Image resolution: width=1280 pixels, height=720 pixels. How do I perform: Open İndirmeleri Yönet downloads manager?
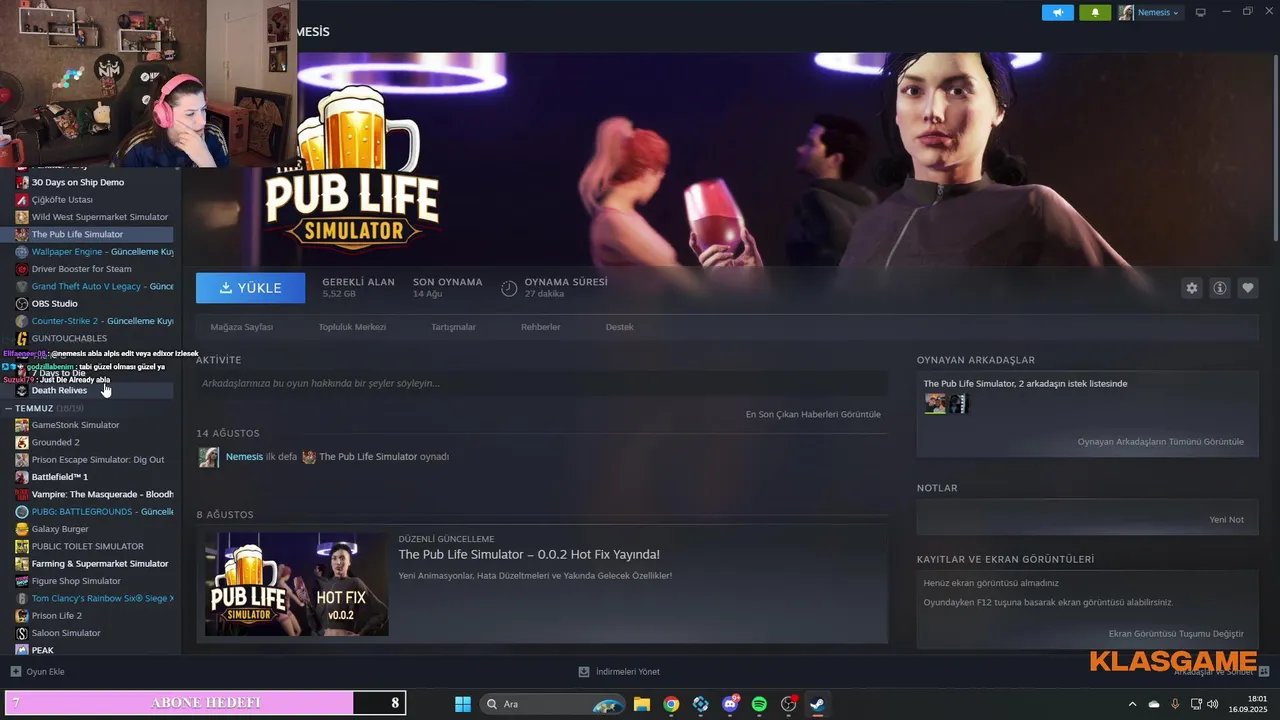point(619,672)
